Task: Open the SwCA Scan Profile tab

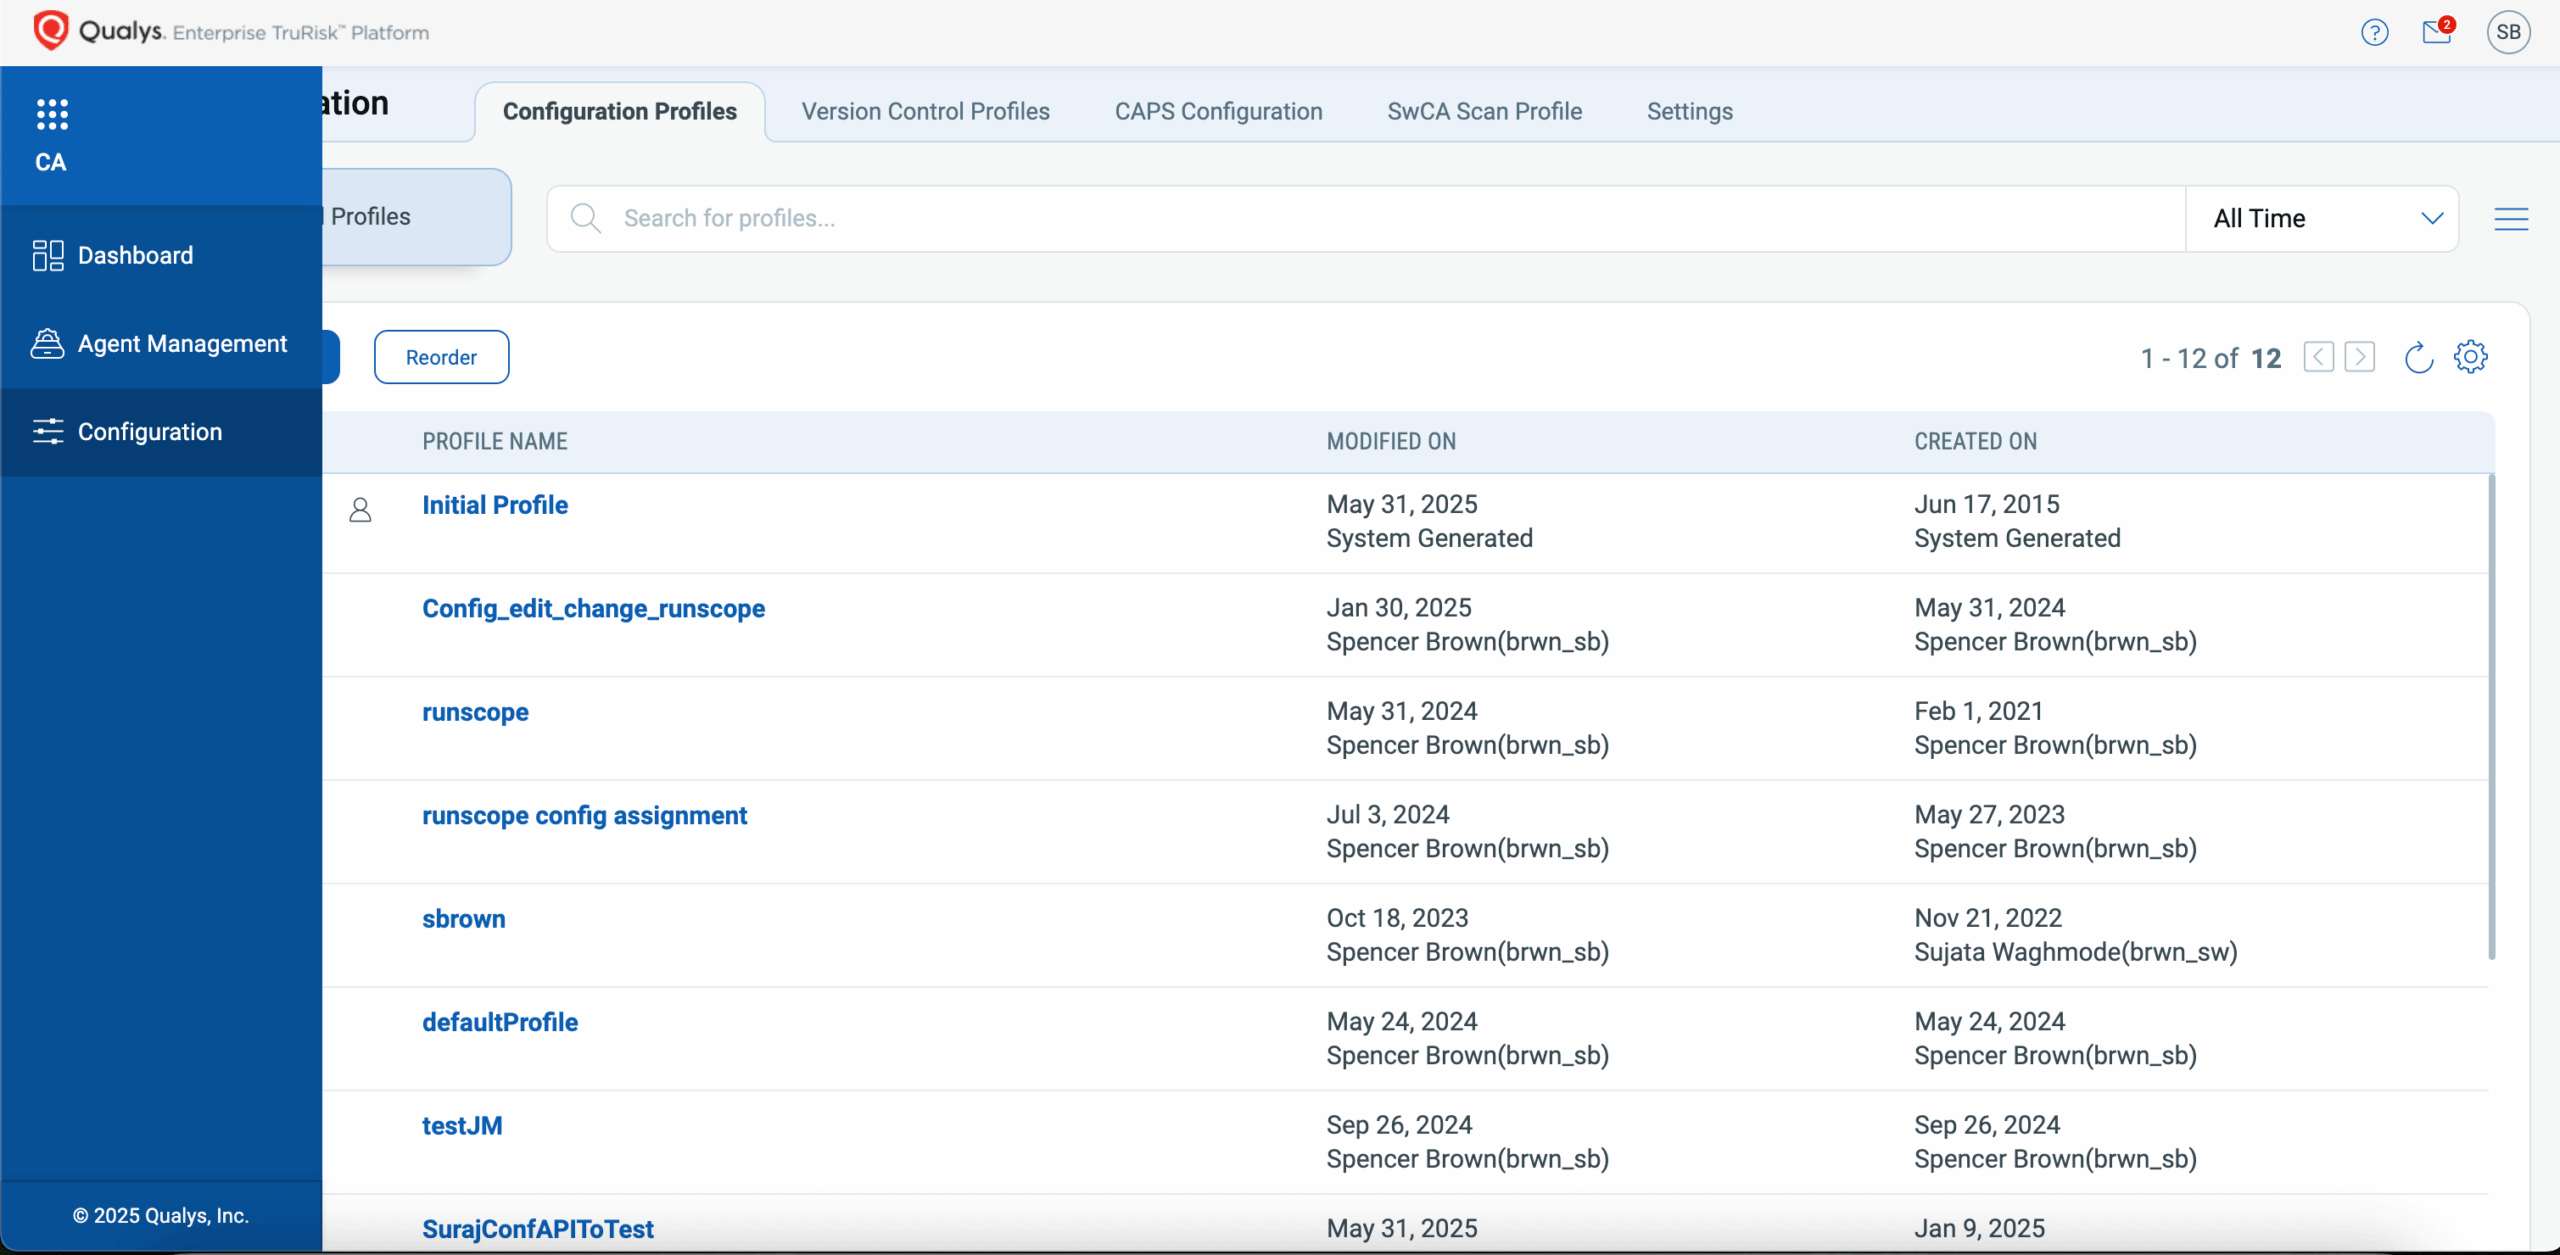Action: coord(1484,111)
